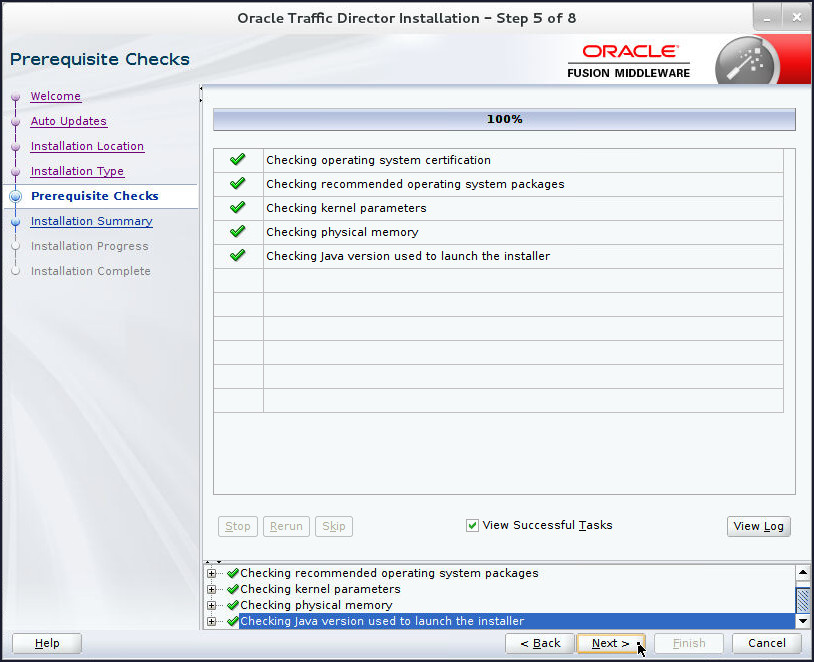The image size is (814, 662).
Task: Uncheck View Successful Tasks
Action: coord(472,524)
